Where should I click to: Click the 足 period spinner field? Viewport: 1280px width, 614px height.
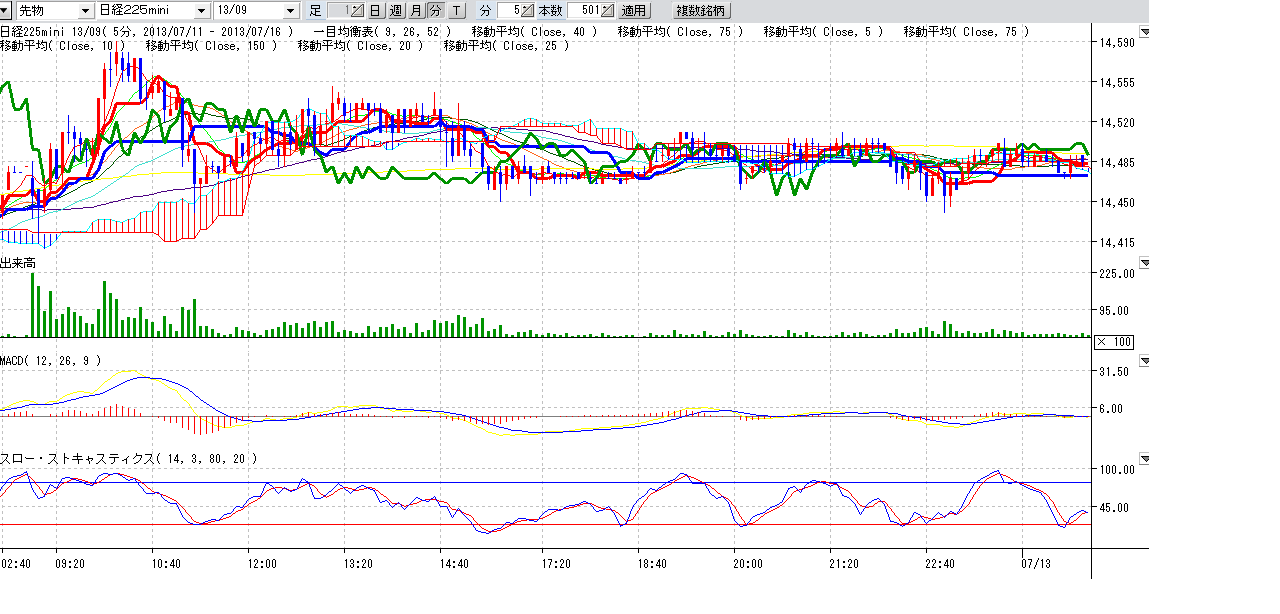tap(344, 10)
